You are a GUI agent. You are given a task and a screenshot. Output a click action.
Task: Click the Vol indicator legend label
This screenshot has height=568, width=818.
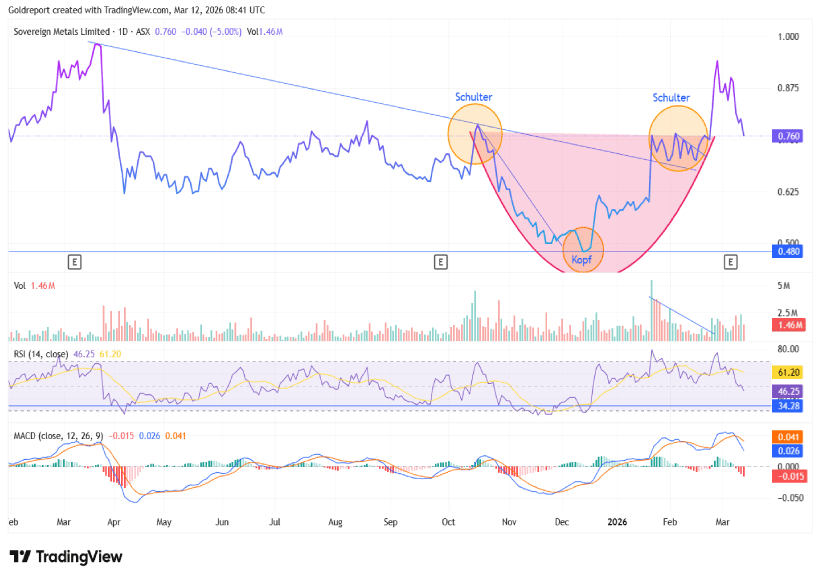(x=19, y=286)
